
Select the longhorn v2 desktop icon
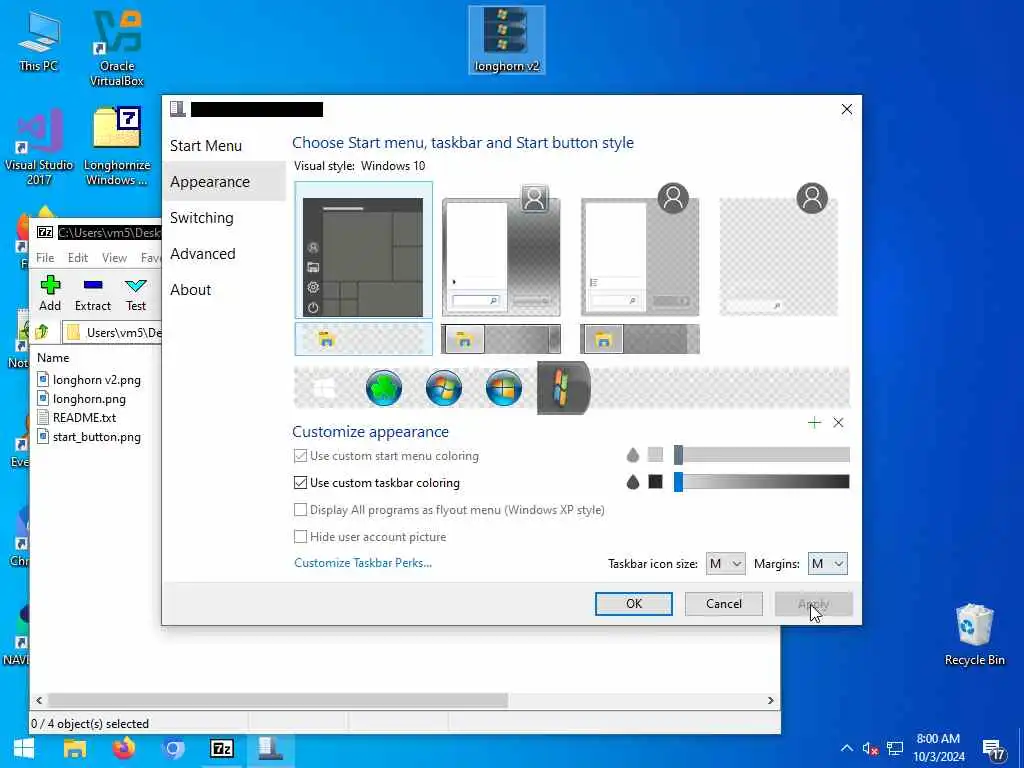pos(506,39)
